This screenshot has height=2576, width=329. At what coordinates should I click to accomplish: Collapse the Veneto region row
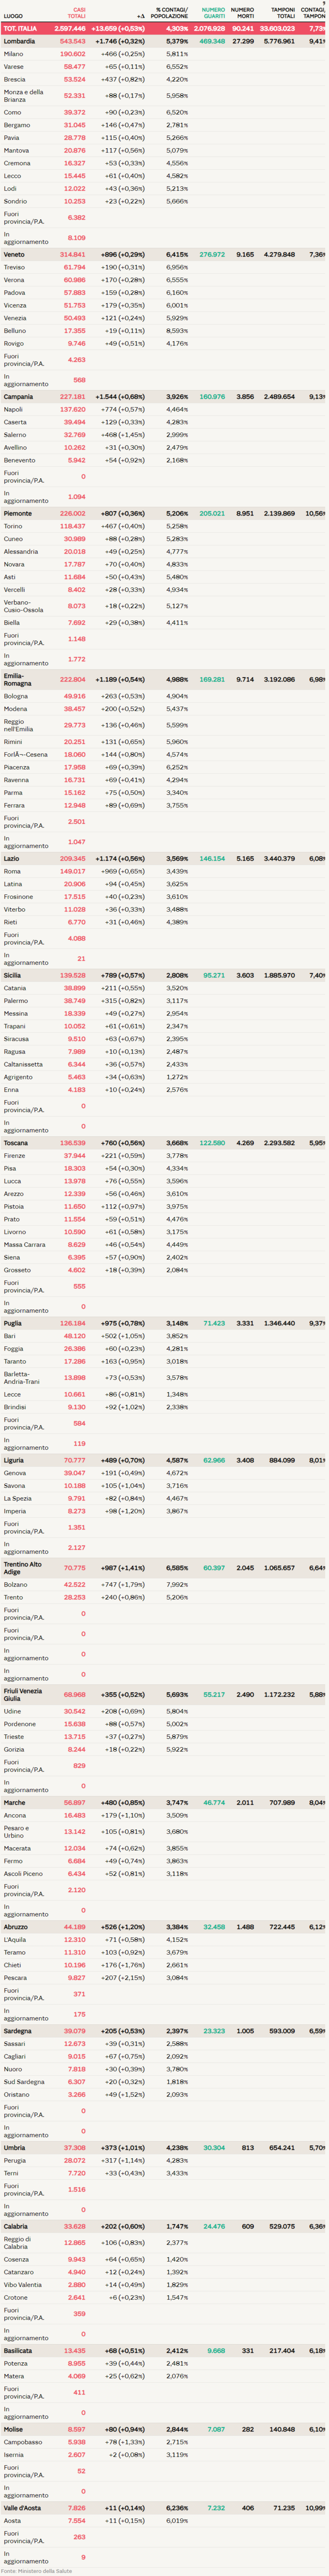click(14, 255)
